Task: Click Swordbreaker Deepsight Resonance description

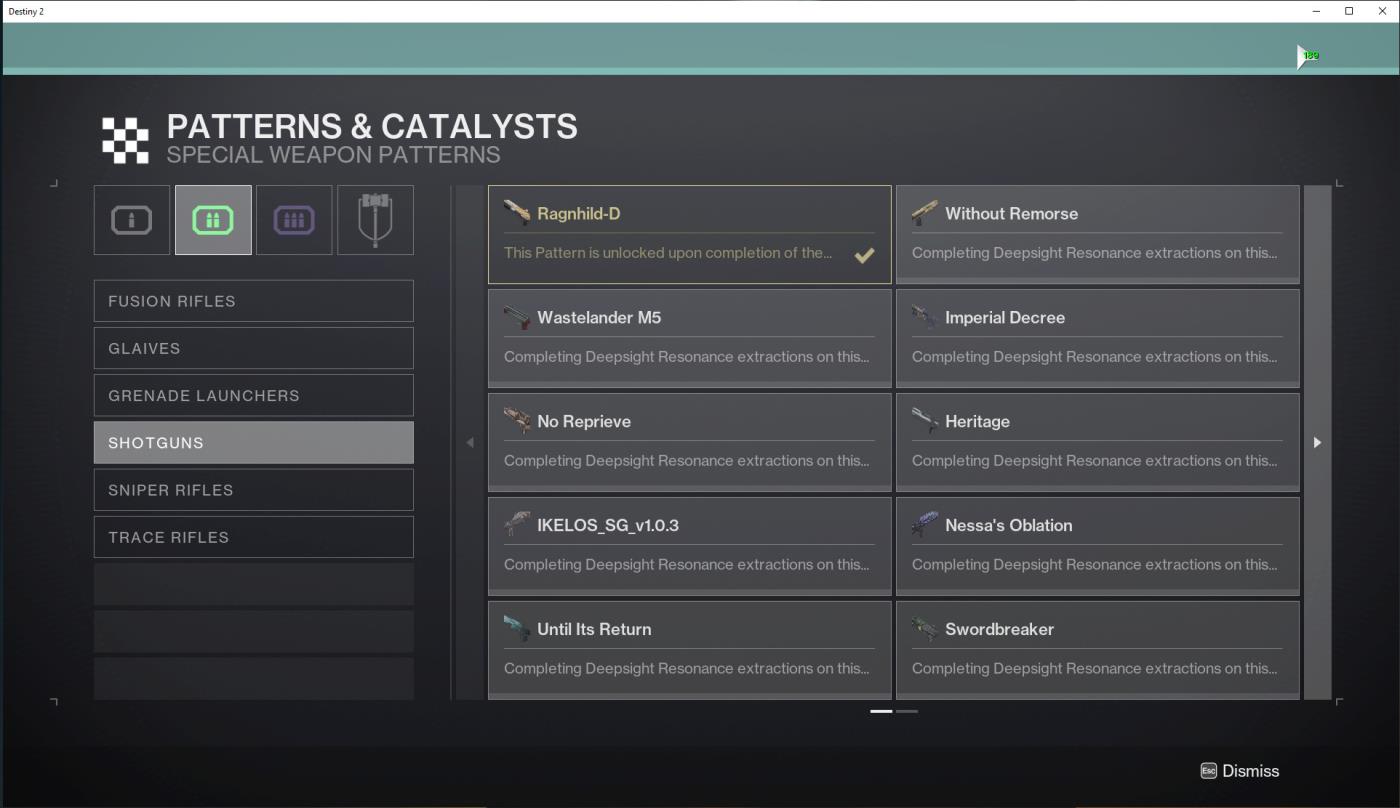Action: pos(1094,669)
